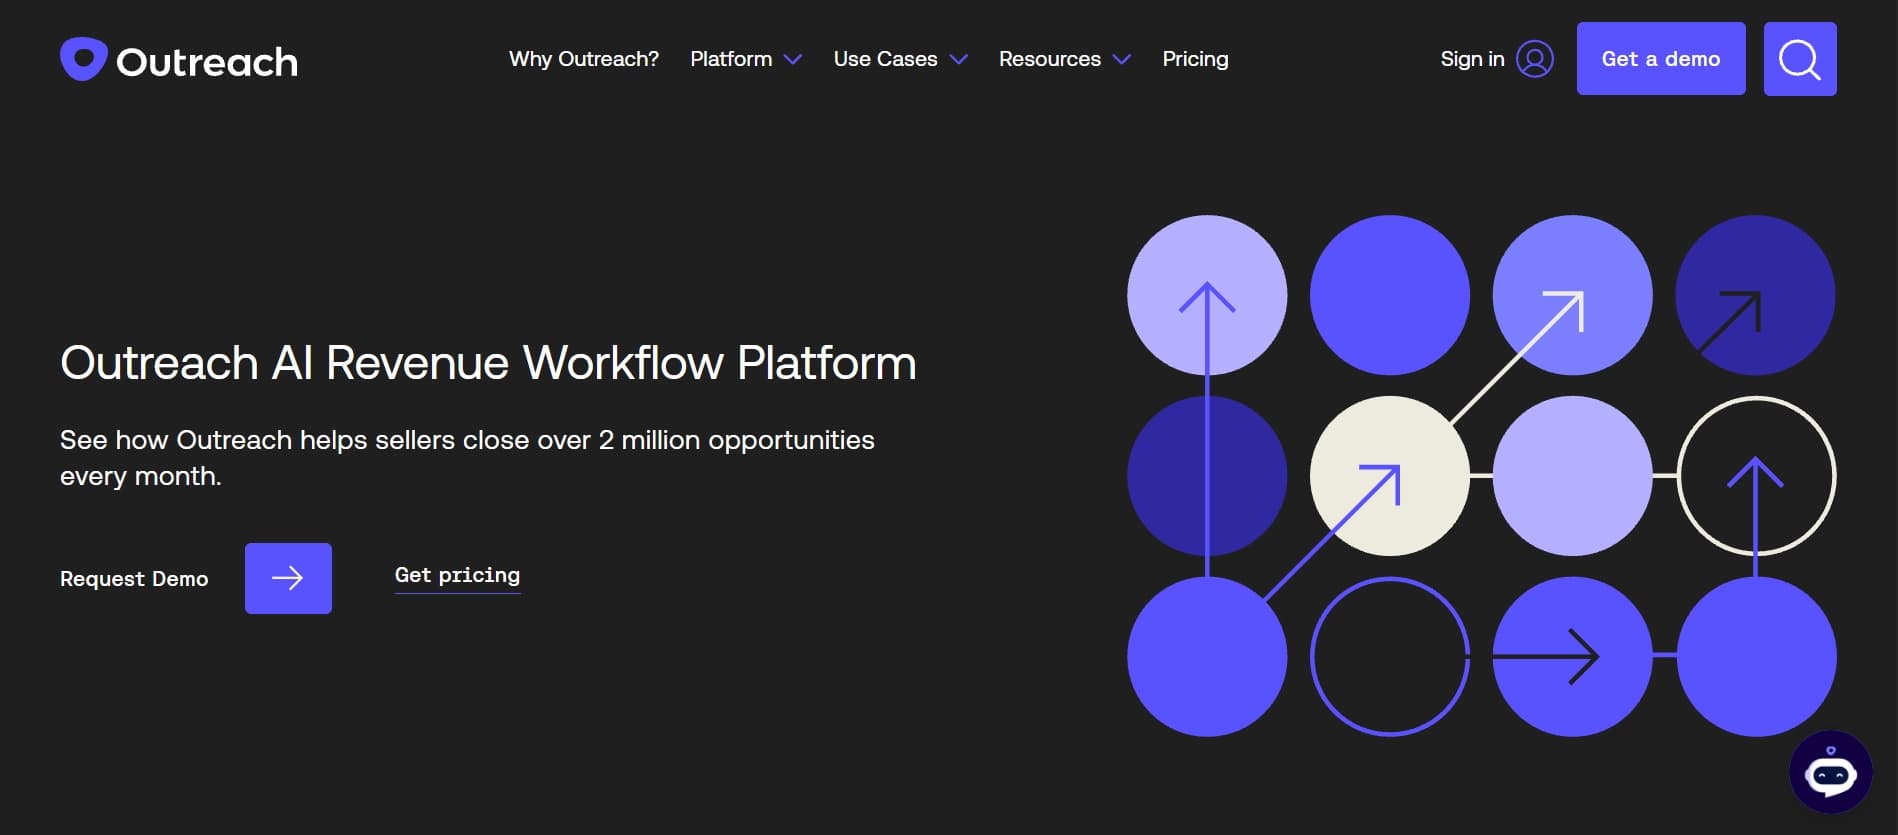Expand the Platform dropdown chevron
The width and height of the screenshot is (1898, 835).
click(x=793, y=60)
